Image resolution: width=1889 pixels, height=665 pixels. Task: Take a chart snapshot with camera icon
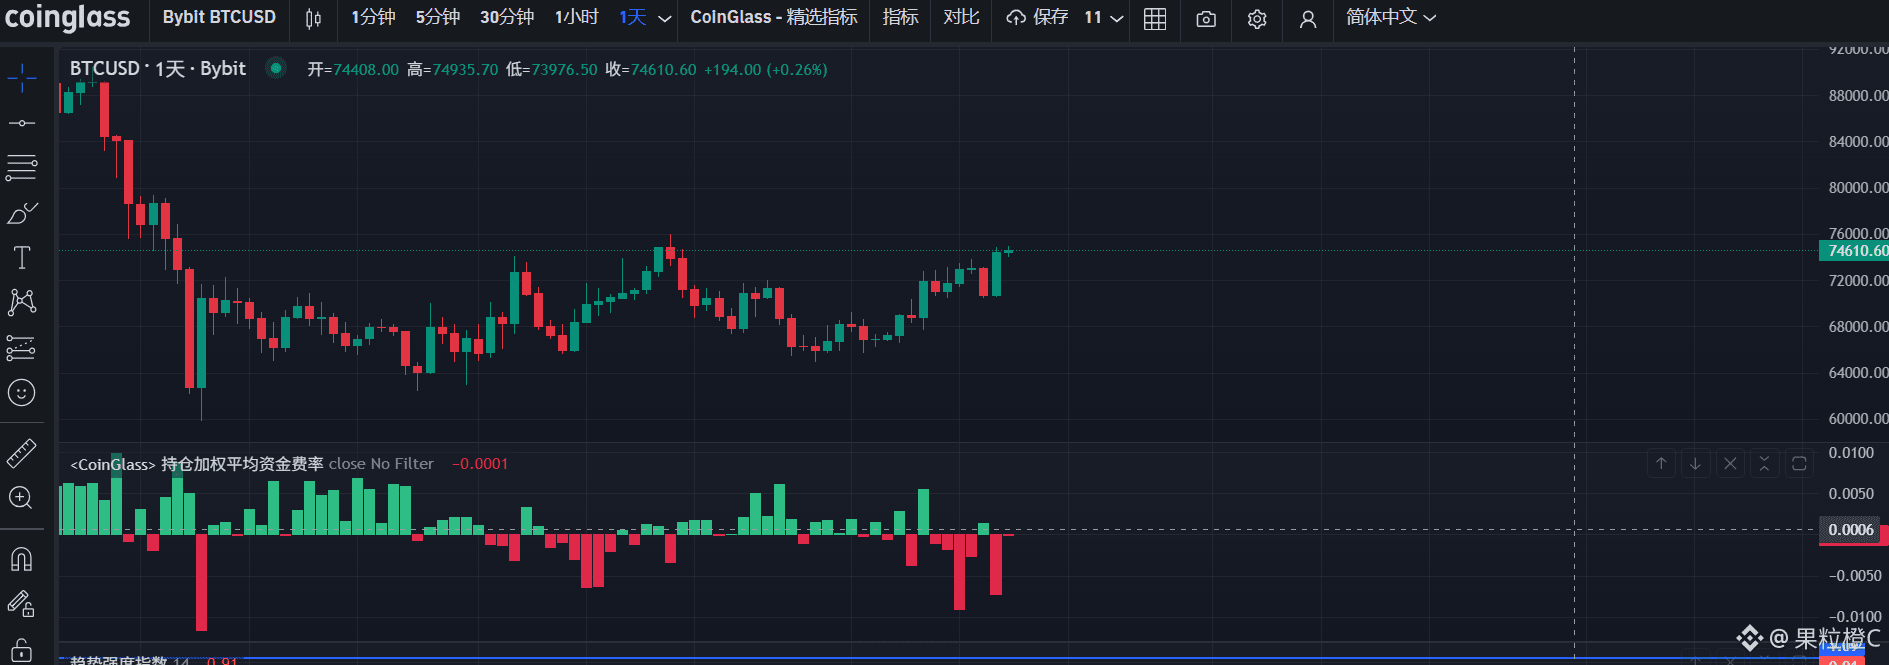point(1206,18)
